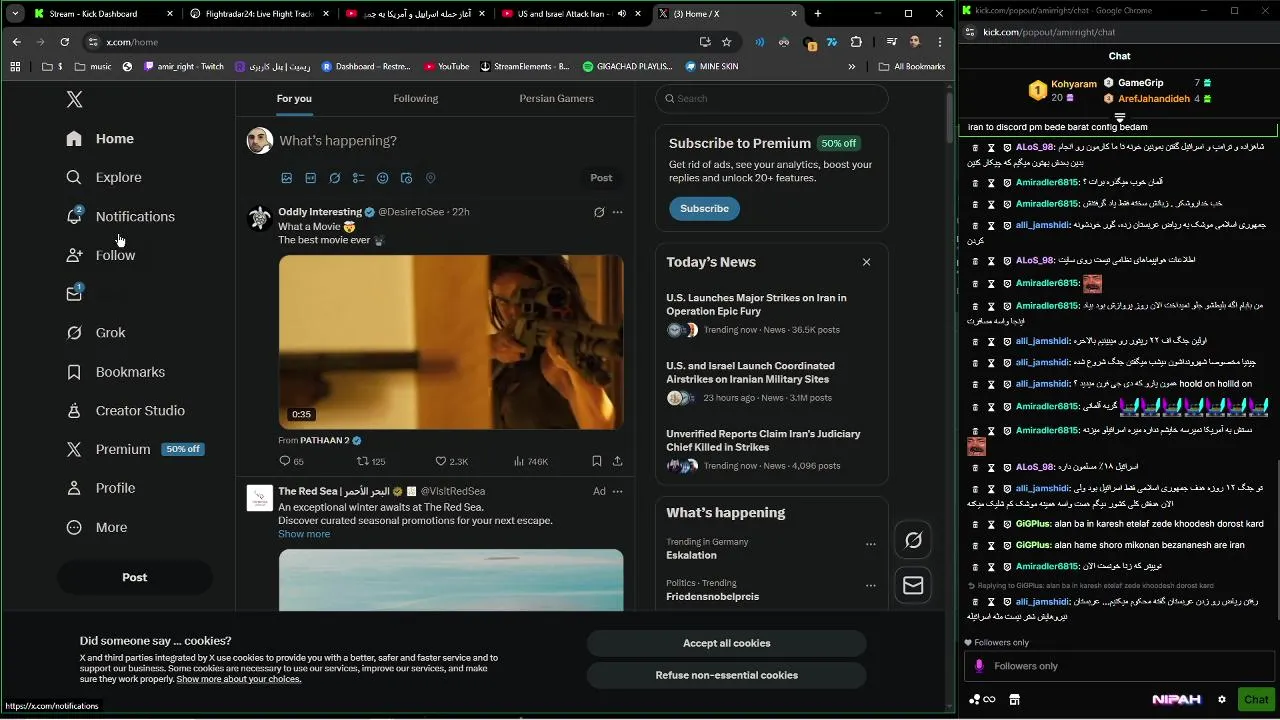Viewport: 1280px width, 720px height.
Task: Switch to the Following tab
Action: tap(415, 98)
